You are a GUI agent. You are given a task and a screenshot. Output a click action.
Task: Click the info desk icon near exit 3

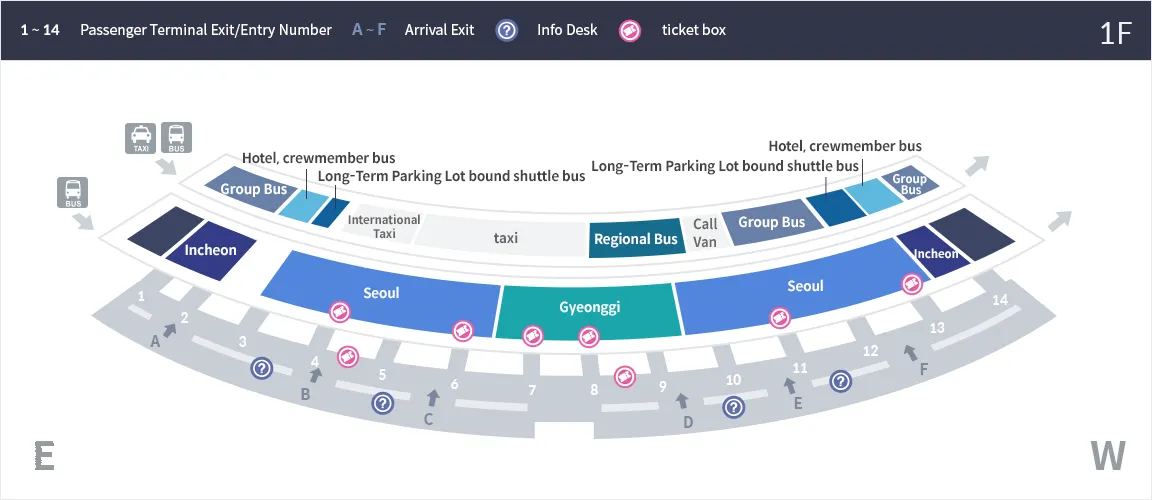(x=262, y=368)
